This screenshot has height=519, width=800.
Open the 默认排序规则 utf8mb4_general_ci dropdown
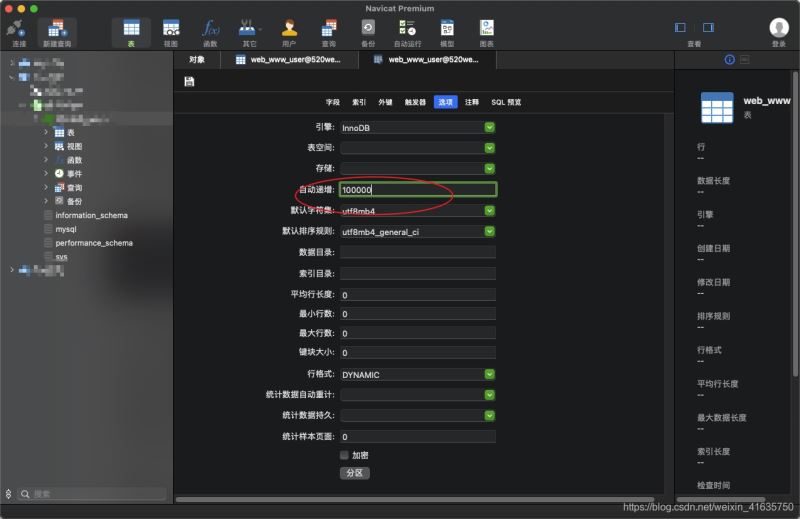[x=490, y=231]
